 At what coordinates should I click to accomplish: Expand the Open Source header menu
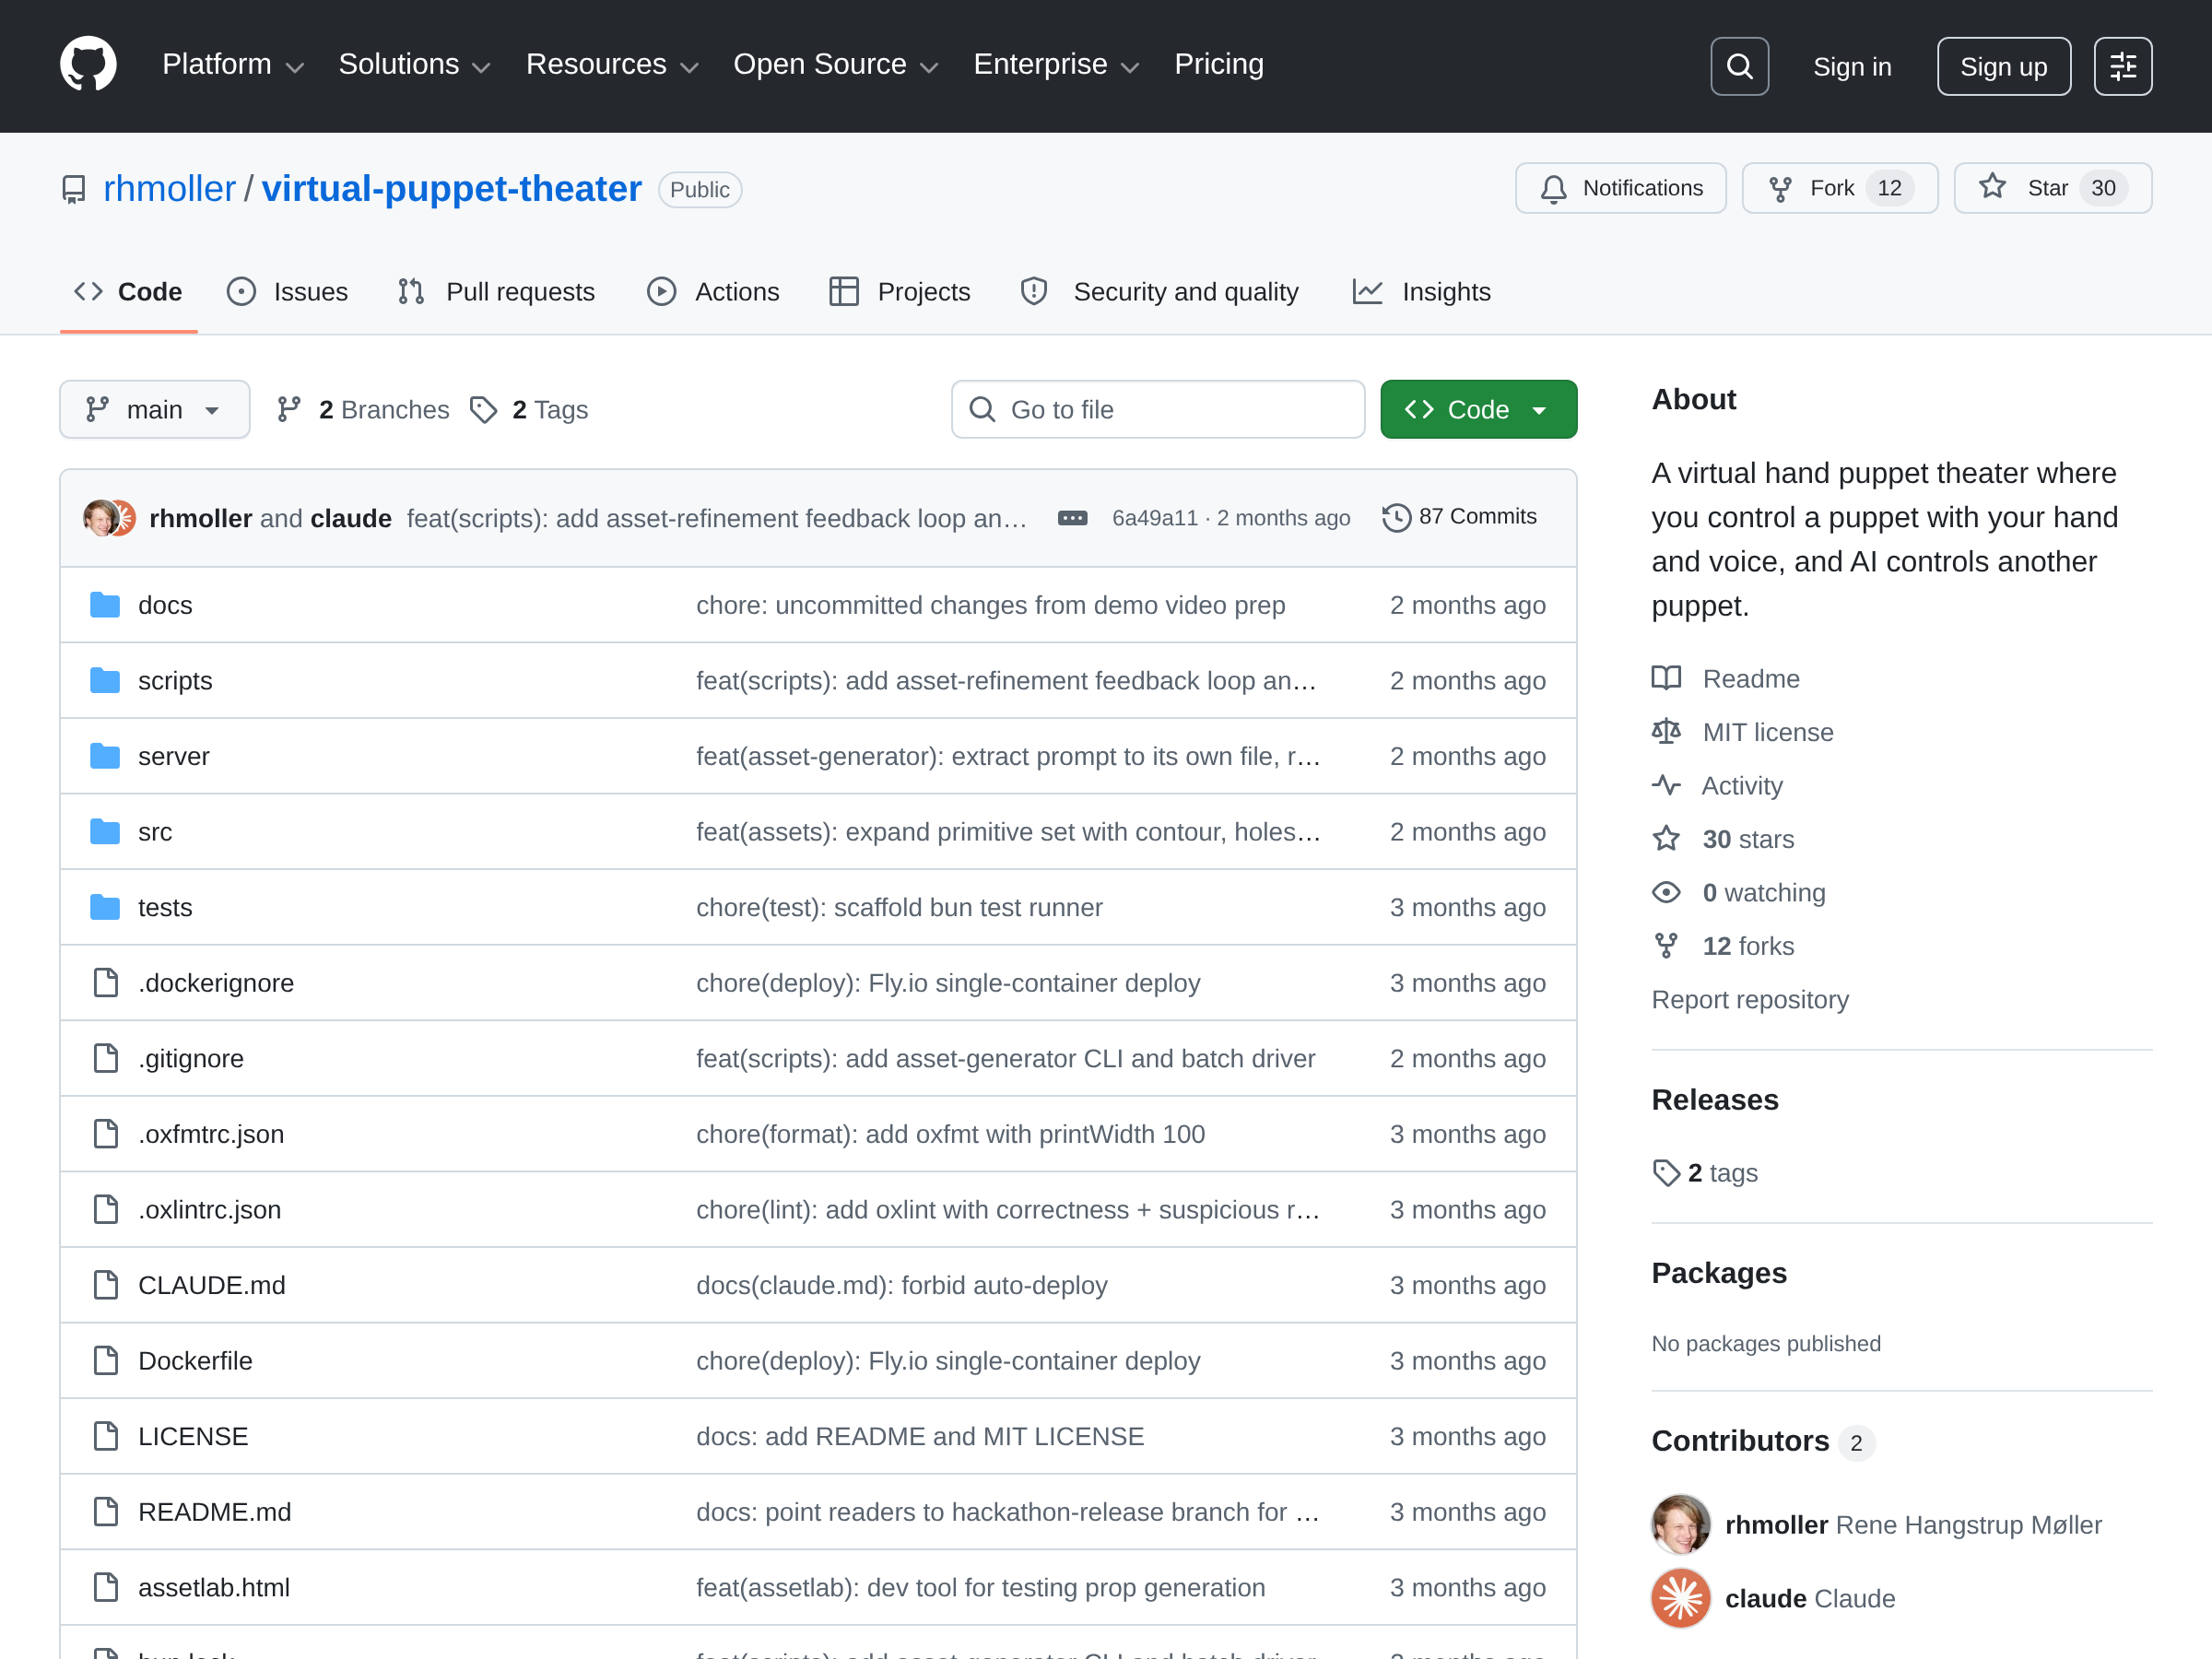tap(835, 65)
